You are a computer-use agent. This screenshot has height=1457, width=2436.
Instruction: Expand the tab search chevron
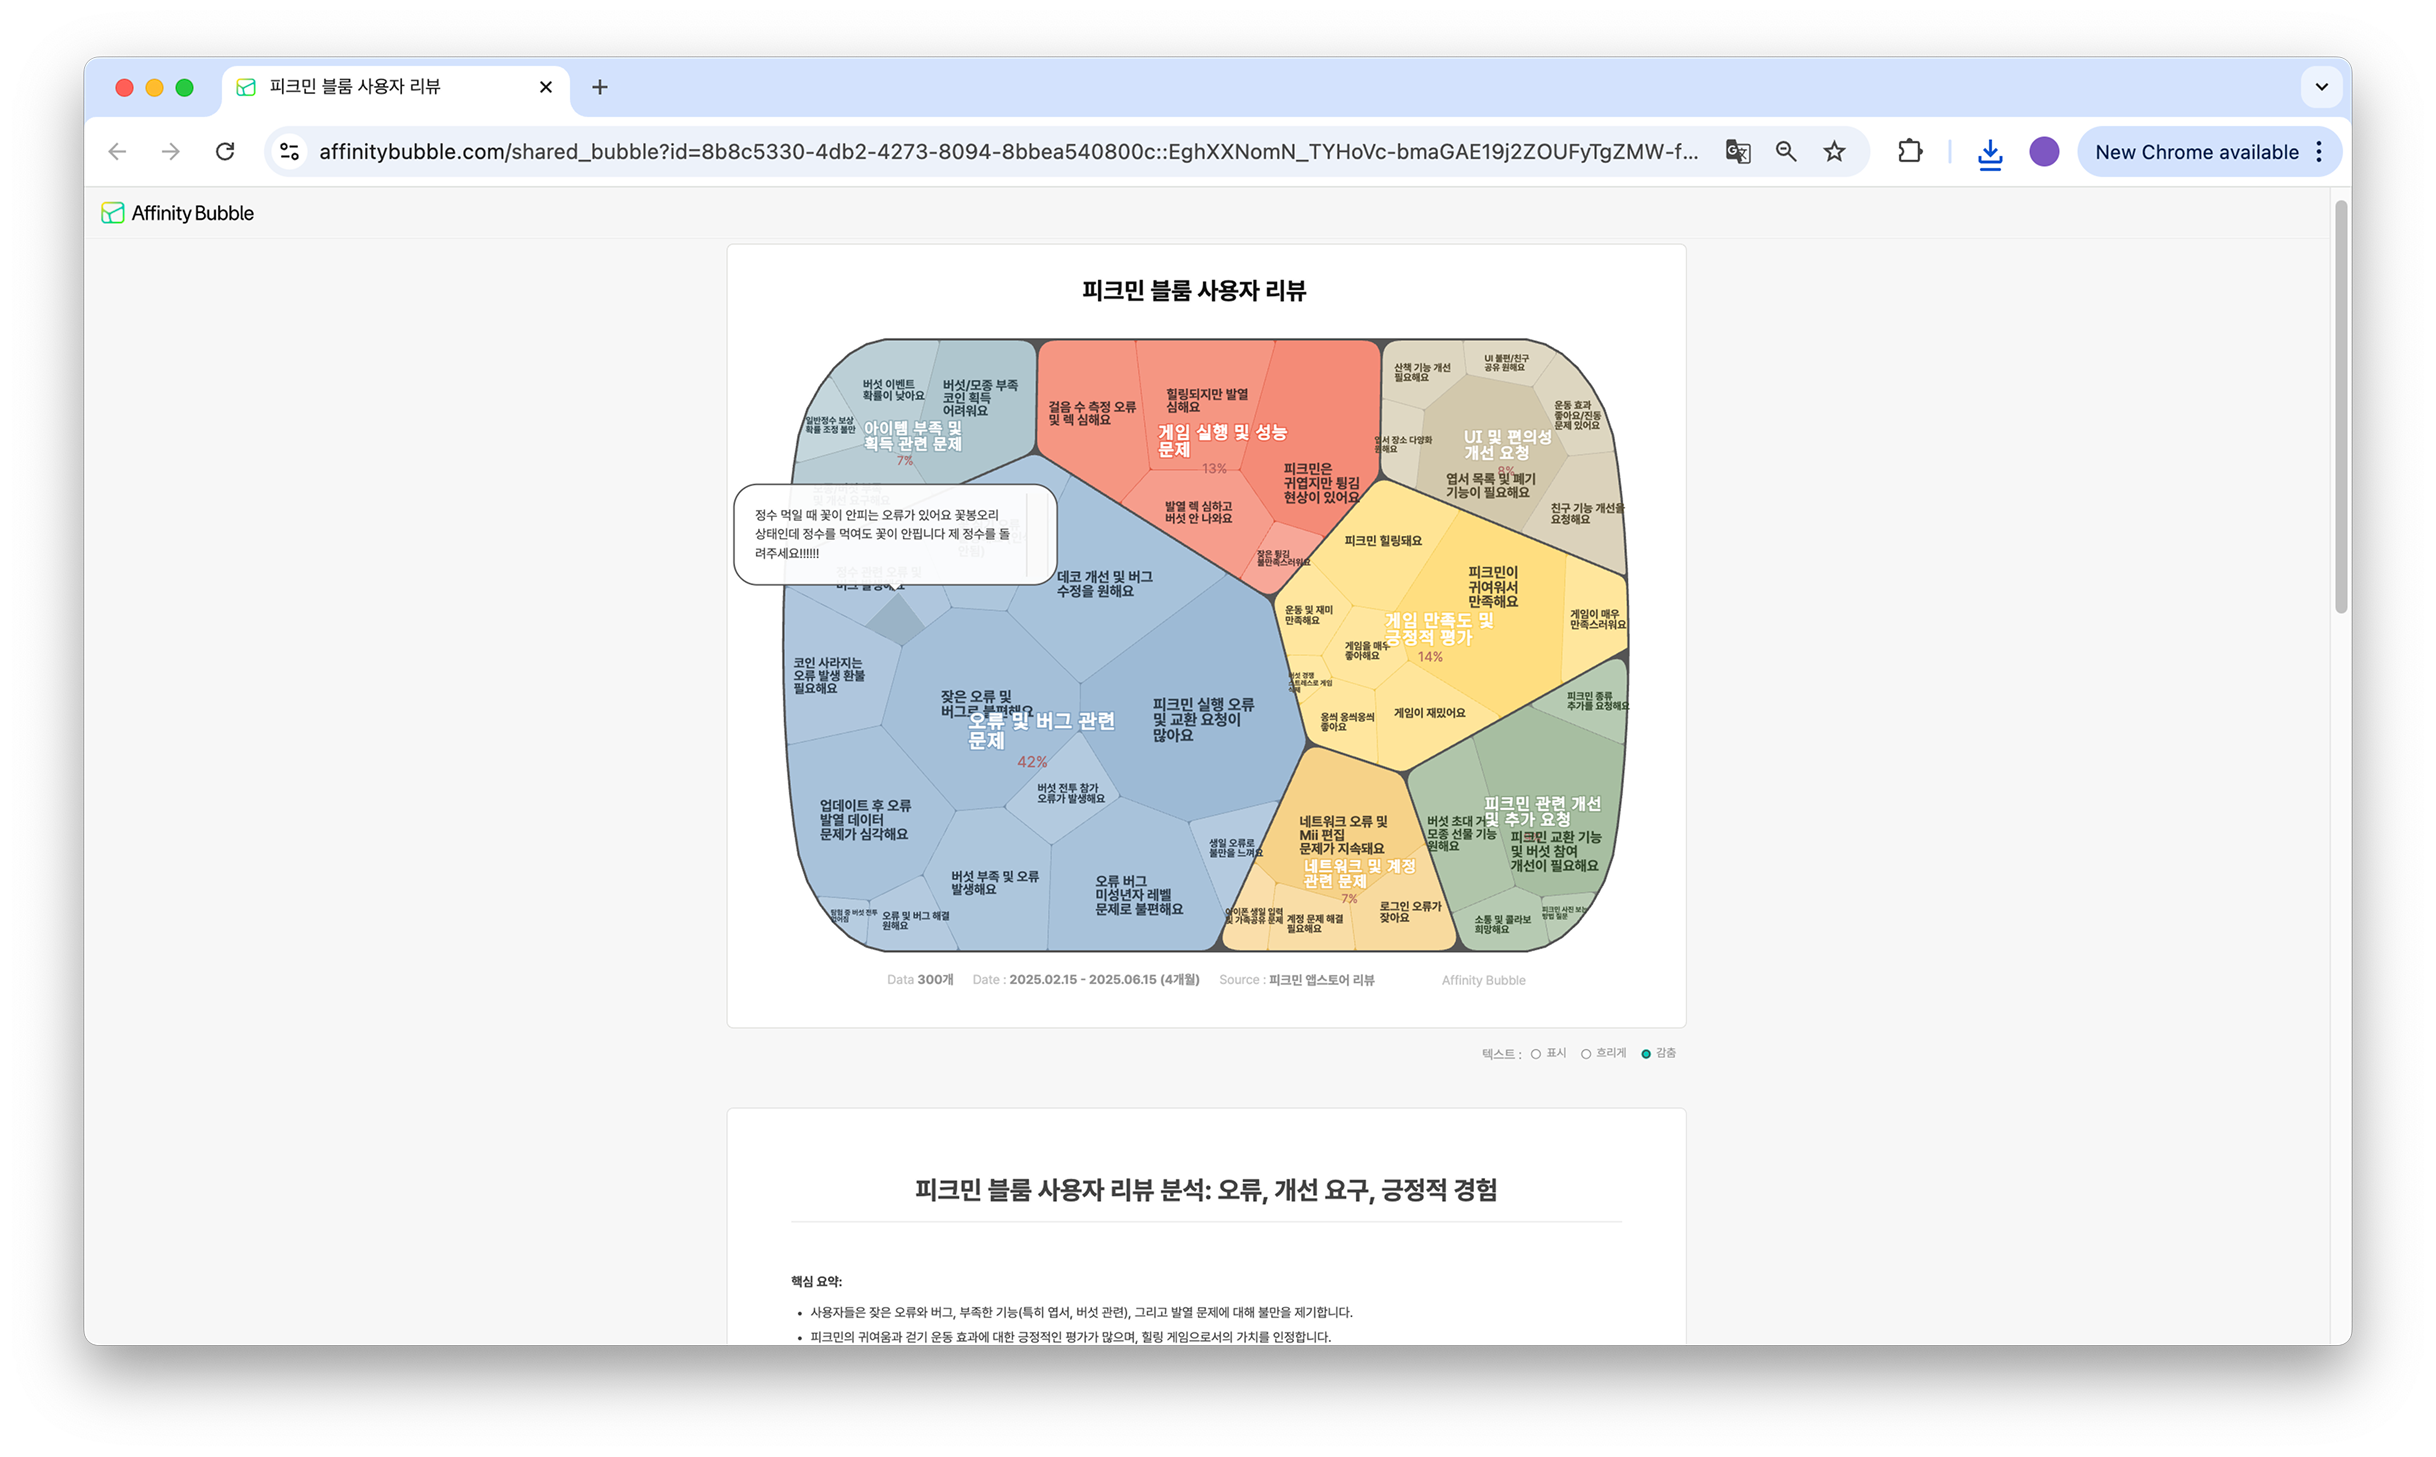[2321, 87]
